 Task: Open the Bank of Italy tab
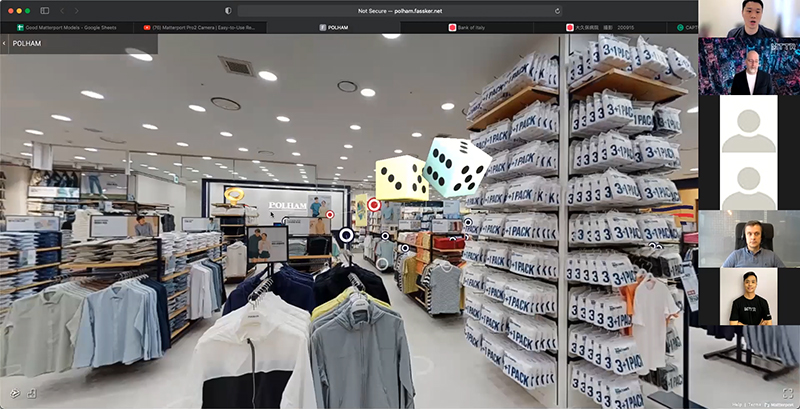[466, 28]
